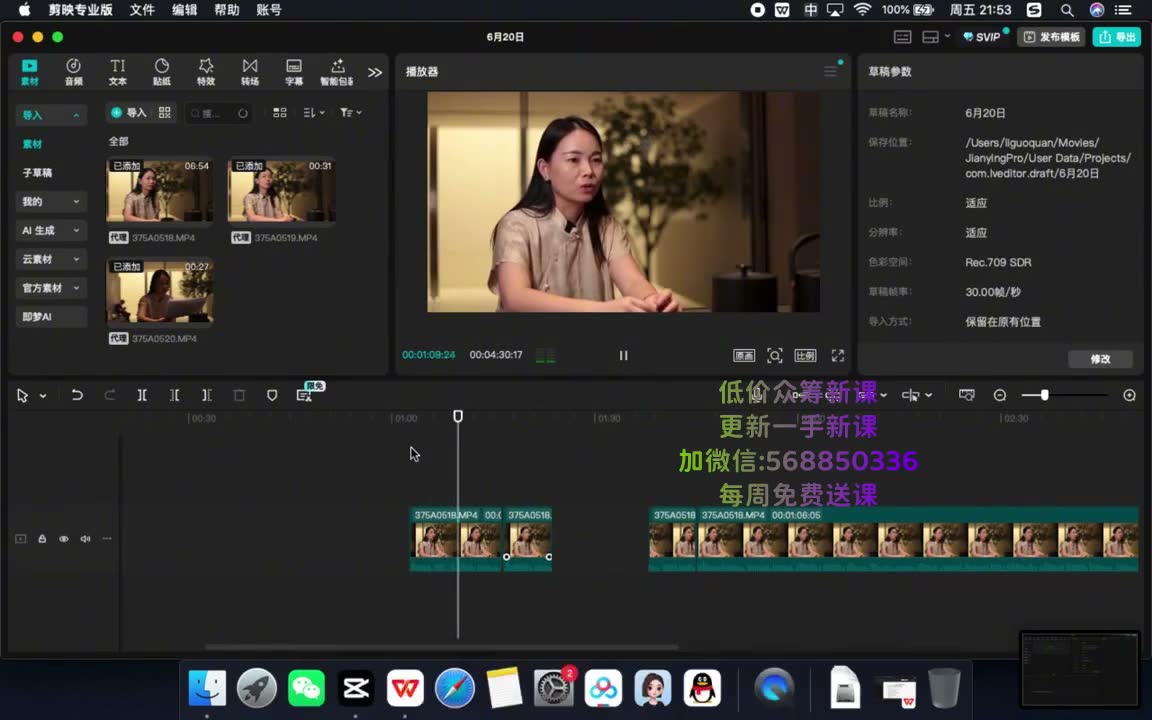Select the 375A0519.MP4 thumbnail
1152x720 pixels.
282,190
